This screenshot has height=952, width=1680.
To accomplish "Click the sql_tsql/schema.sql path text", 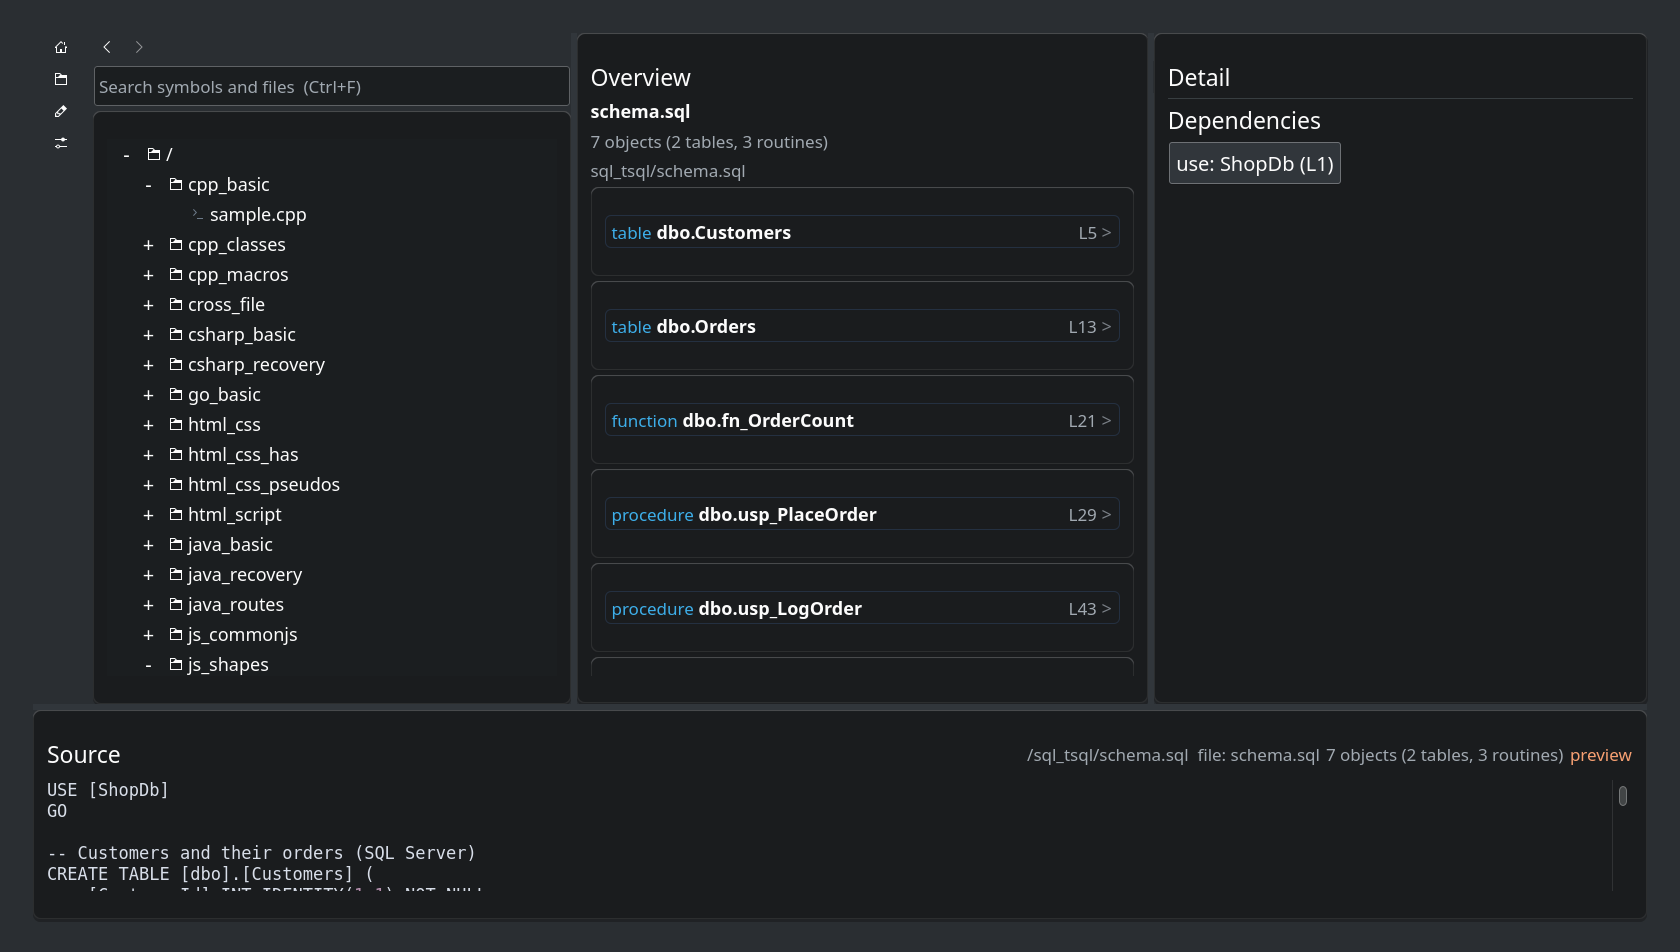I will click(668, 171).
